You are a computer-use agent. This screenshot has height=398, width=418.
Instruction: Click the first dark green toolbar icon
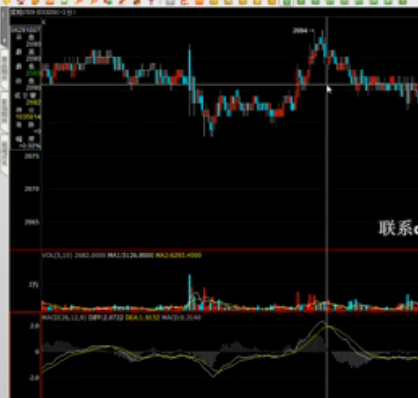tap(286, 2)
